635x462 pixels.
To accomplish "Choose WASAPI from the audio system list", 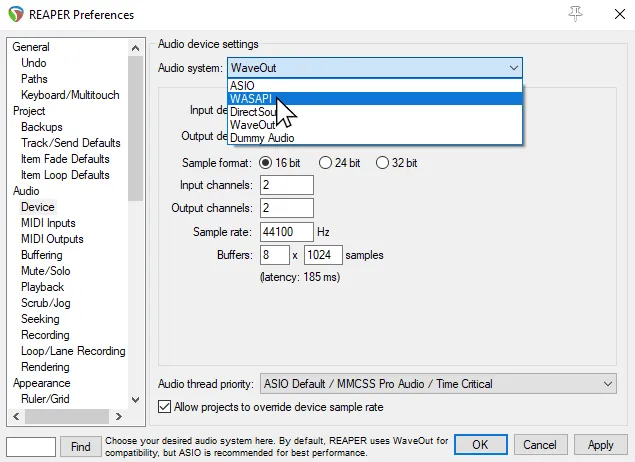I will [375, 99].
